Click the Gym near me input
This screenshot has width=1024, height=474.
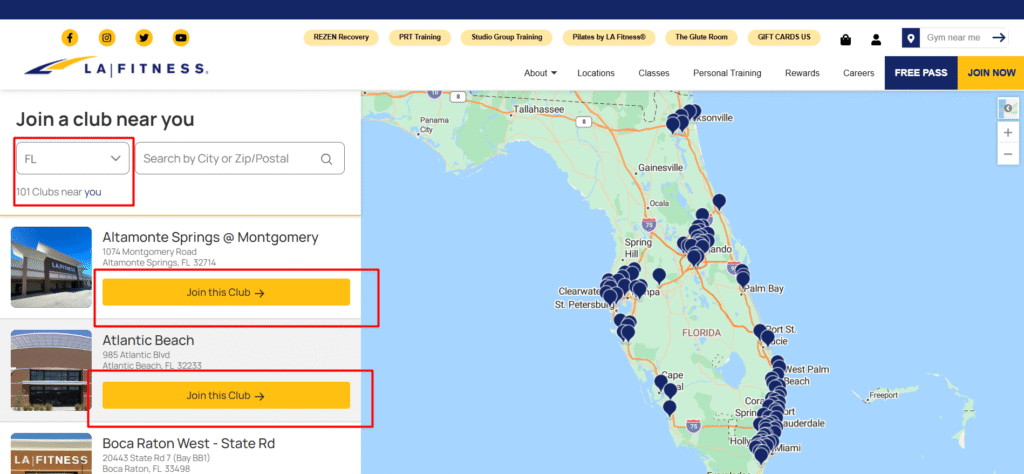pos(955,38)
